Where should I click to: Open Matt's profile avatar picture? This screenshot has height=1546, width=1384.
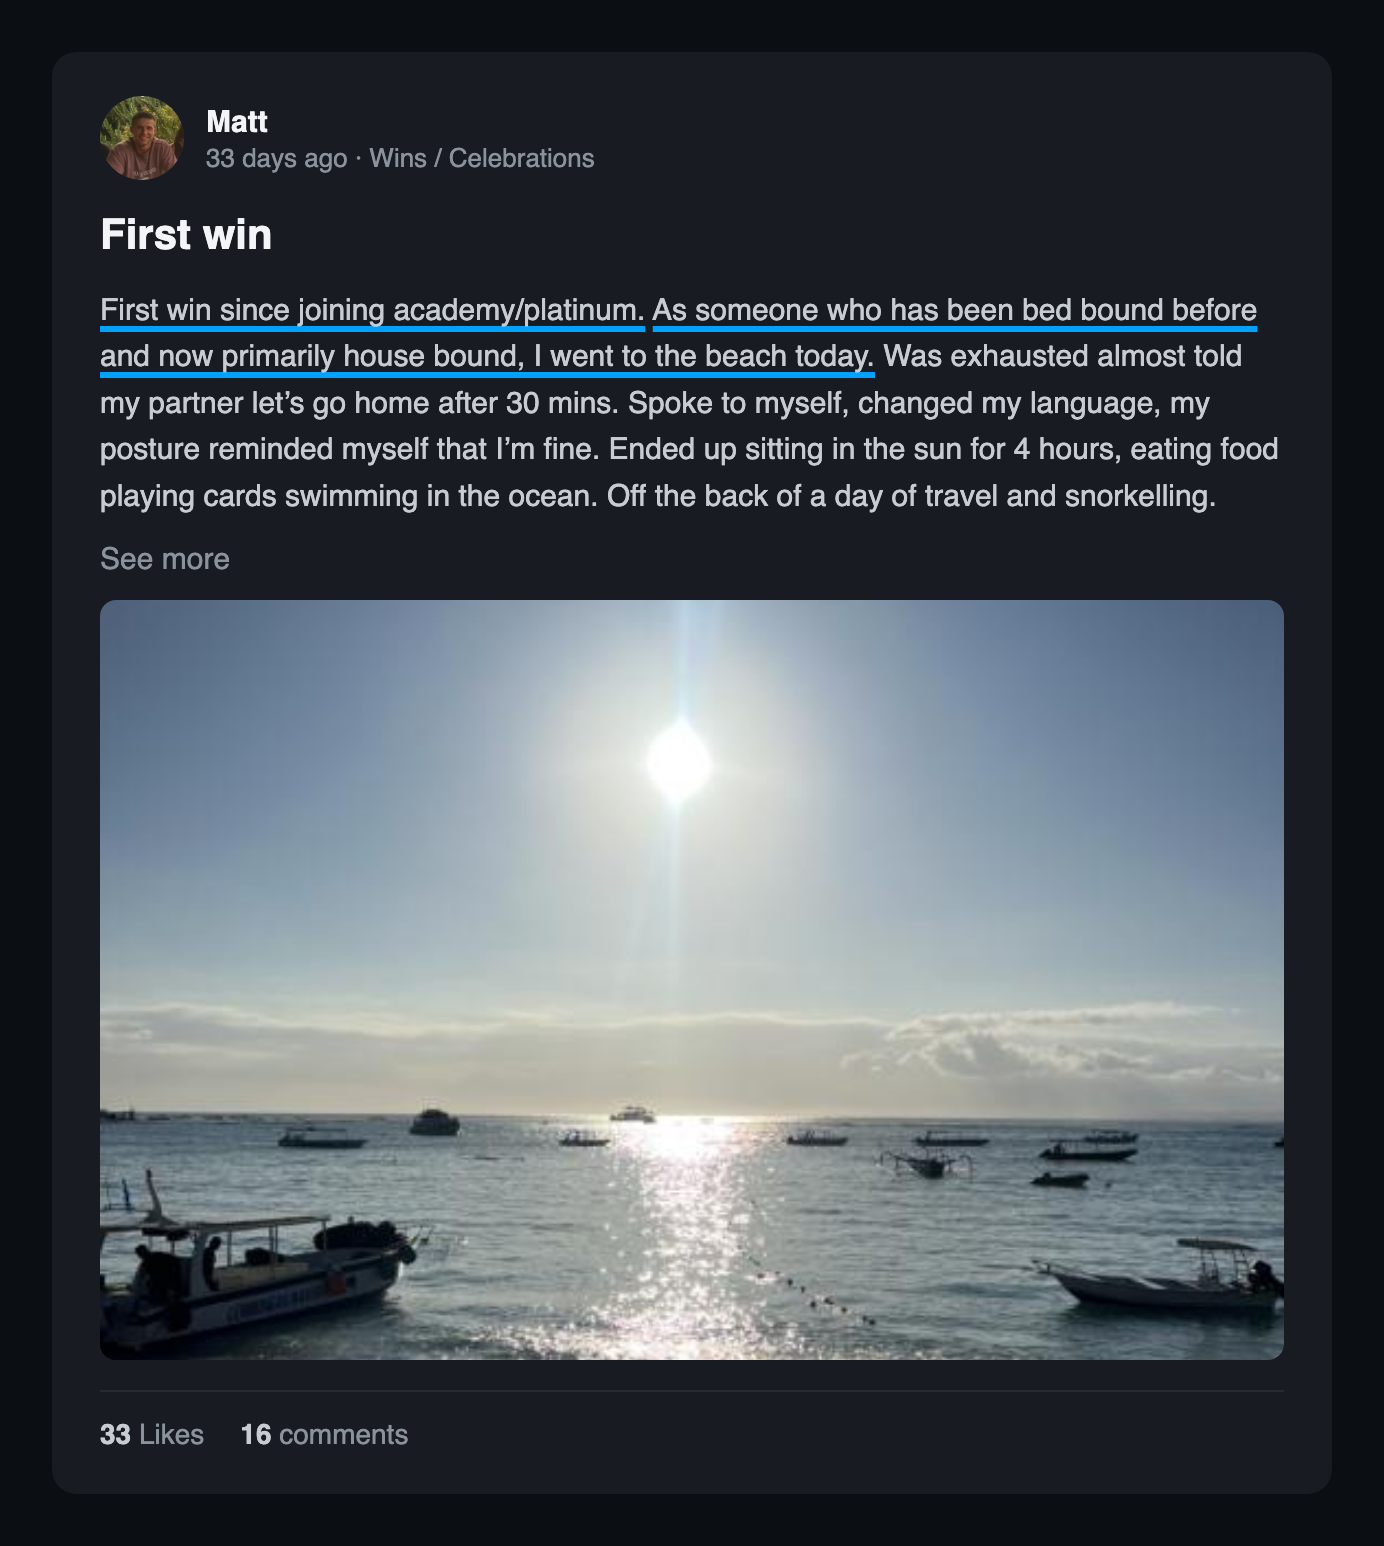(142, 138)
